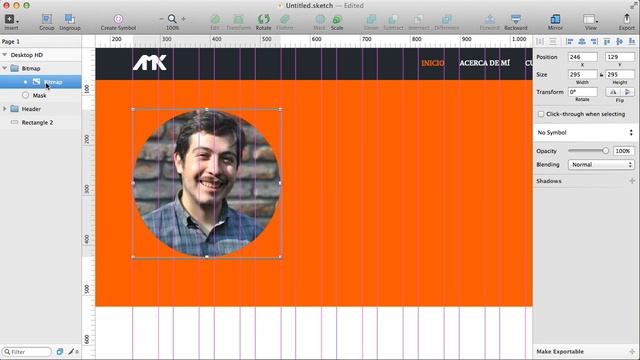This screenshot has height=360, width=640.
Task: Click the Union toolbar icon
Action: tap(371, 19)
